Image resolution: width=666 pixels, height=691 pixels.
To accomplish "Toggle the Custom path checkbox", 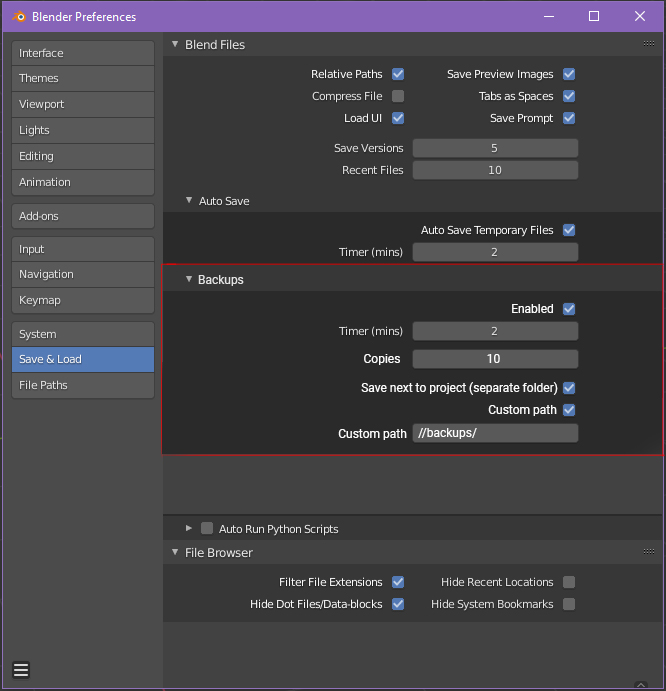I will tap(569, 410).
